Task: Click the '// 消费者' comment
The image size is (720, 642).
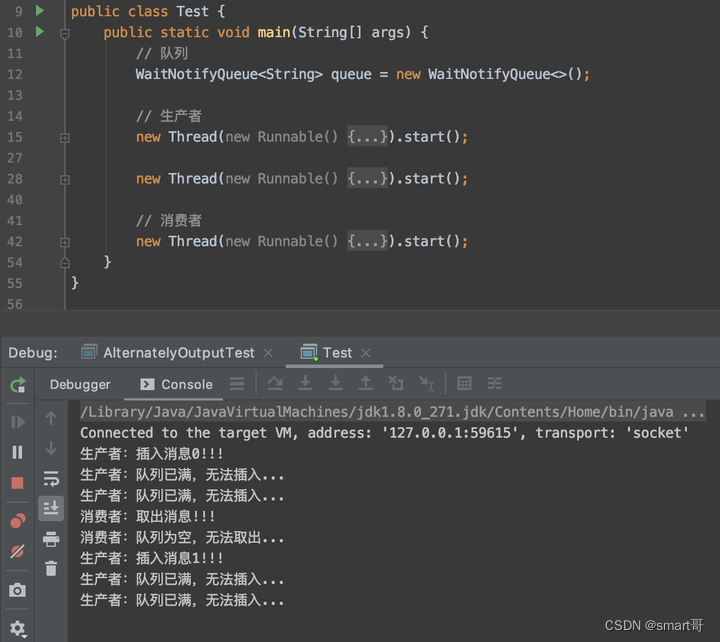Action: (169, 220)
